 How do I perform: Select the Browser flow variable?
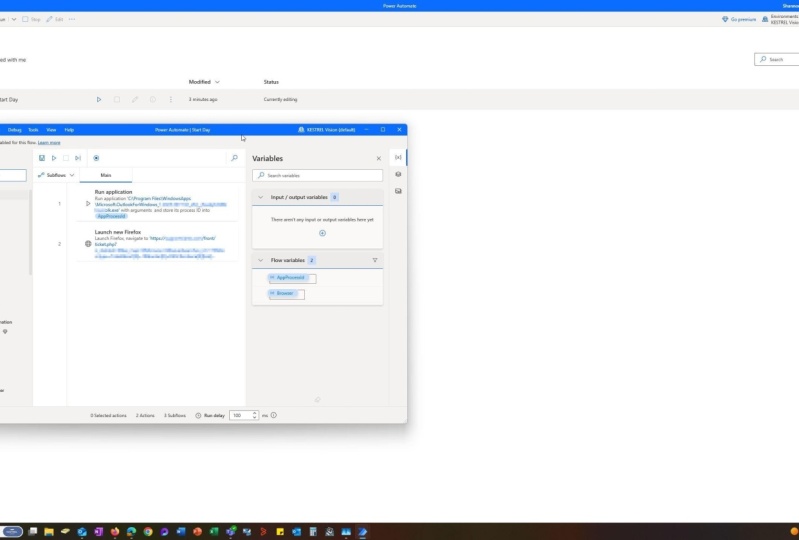(x=282, y=293)
